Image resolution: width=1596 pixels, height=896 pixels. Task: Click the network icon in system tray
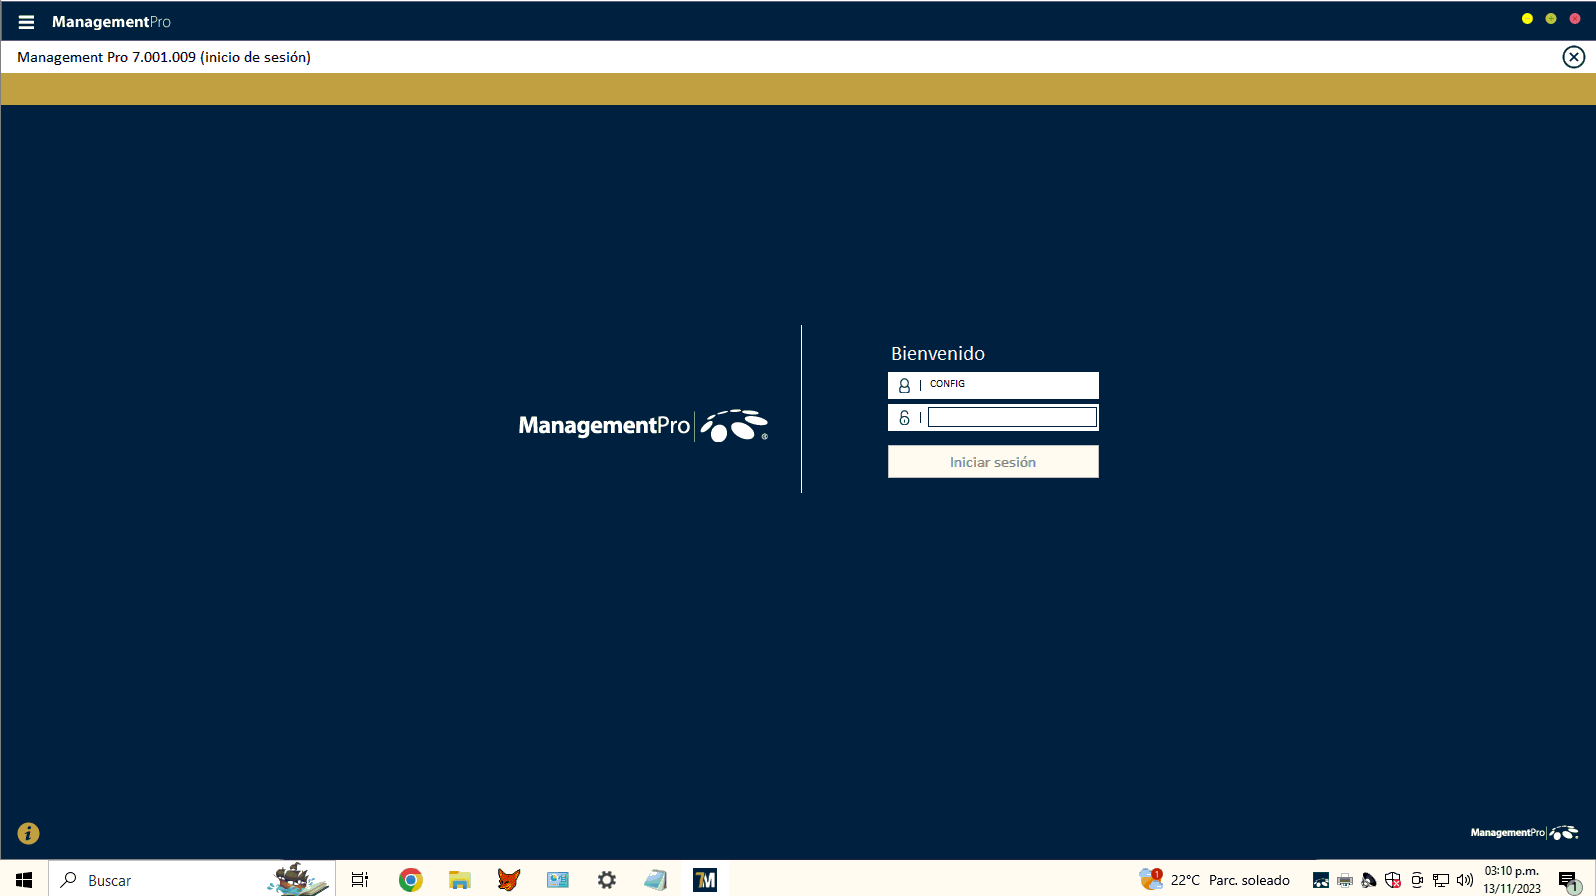click(1441, 880)
